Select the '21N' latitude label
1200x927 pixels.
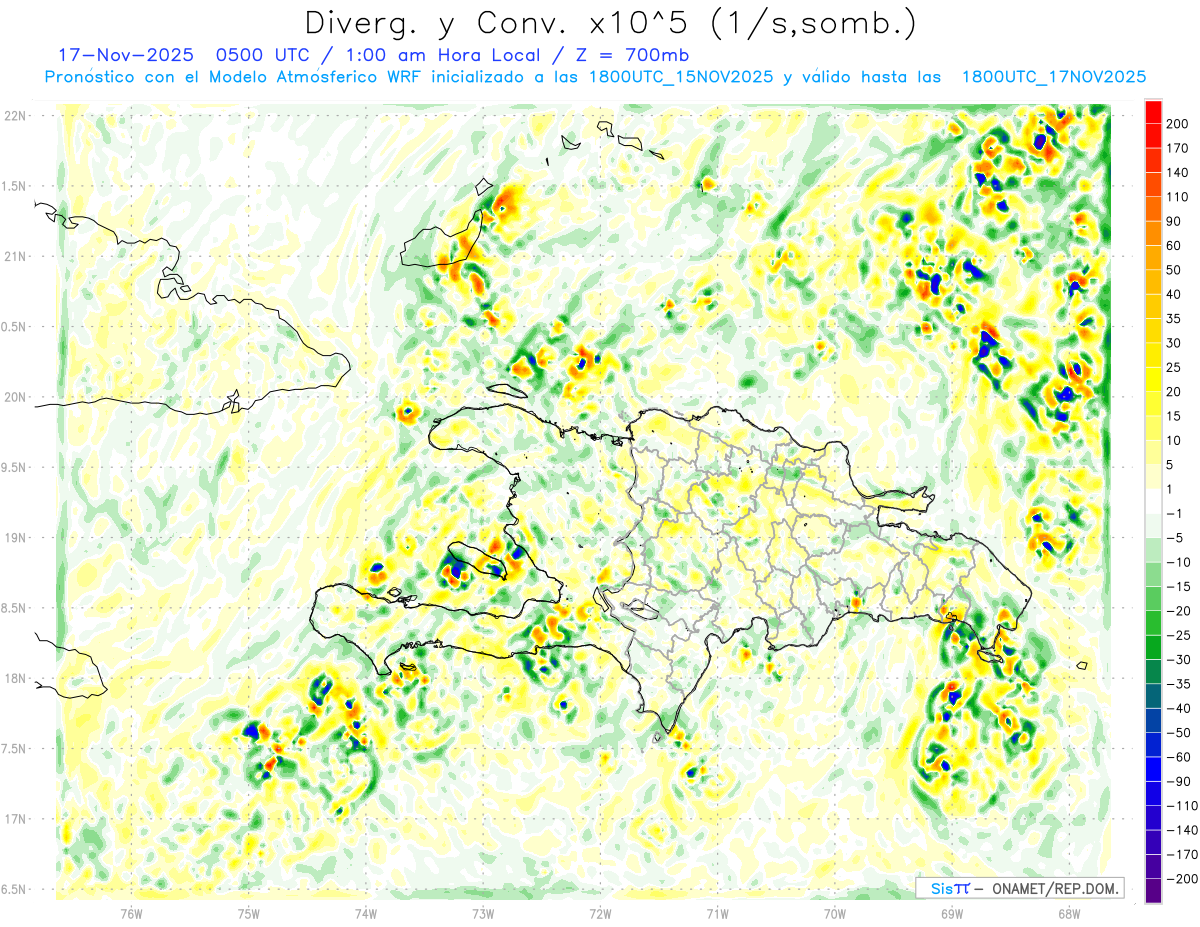point(15,256)
